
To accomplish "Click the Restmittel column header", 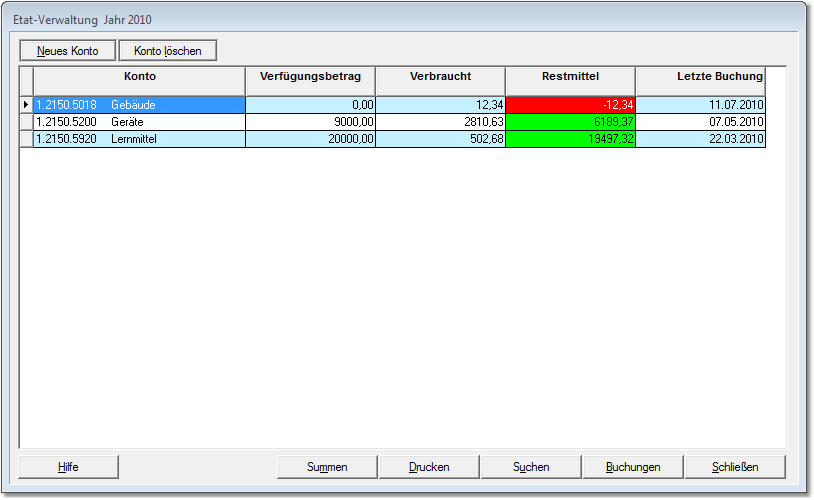I will pos(570,77).
